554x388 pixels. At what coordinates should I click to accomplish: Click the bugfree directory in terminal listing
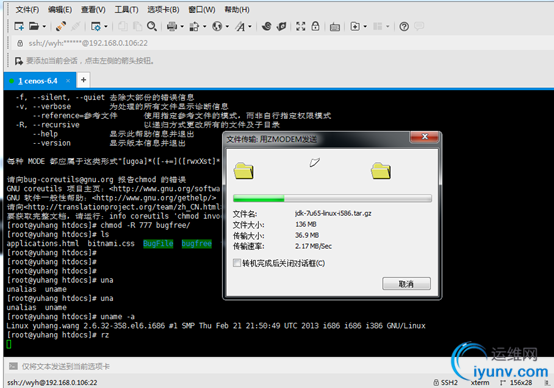[x=196, y=243]
